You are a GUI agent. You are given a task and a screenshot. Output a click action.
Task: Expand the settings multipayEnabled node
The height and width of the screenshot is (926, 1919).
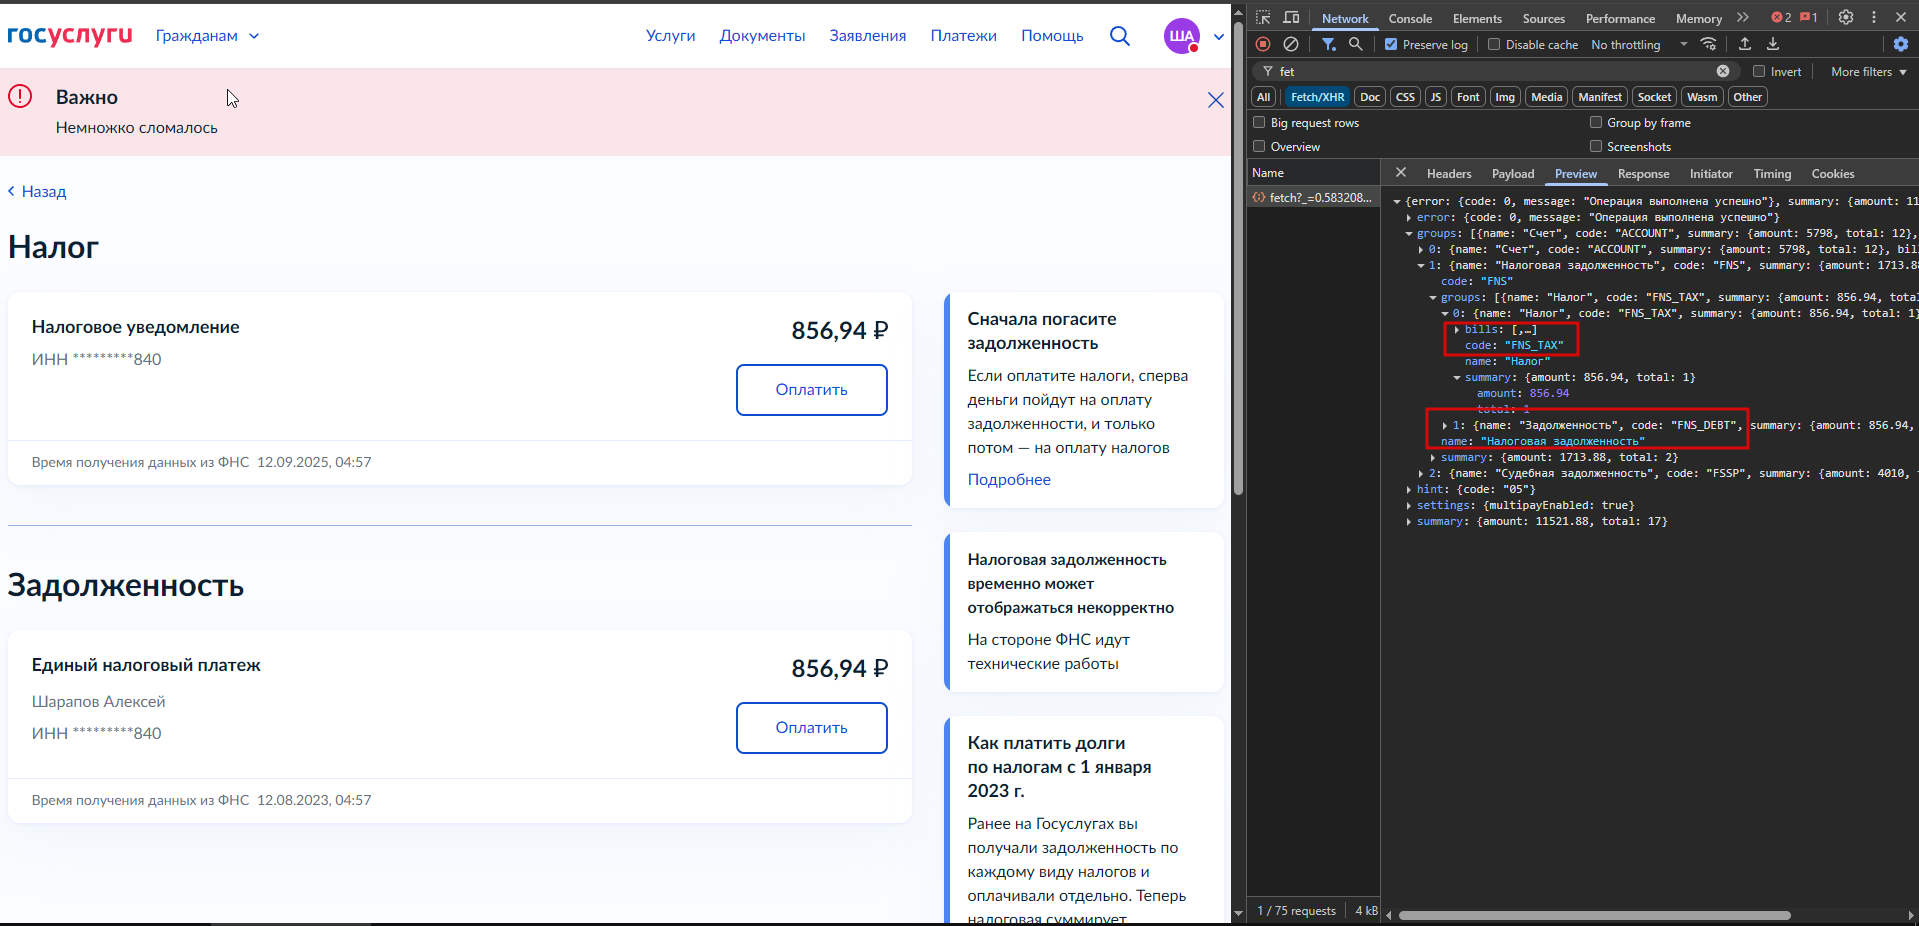(1409, 505)
